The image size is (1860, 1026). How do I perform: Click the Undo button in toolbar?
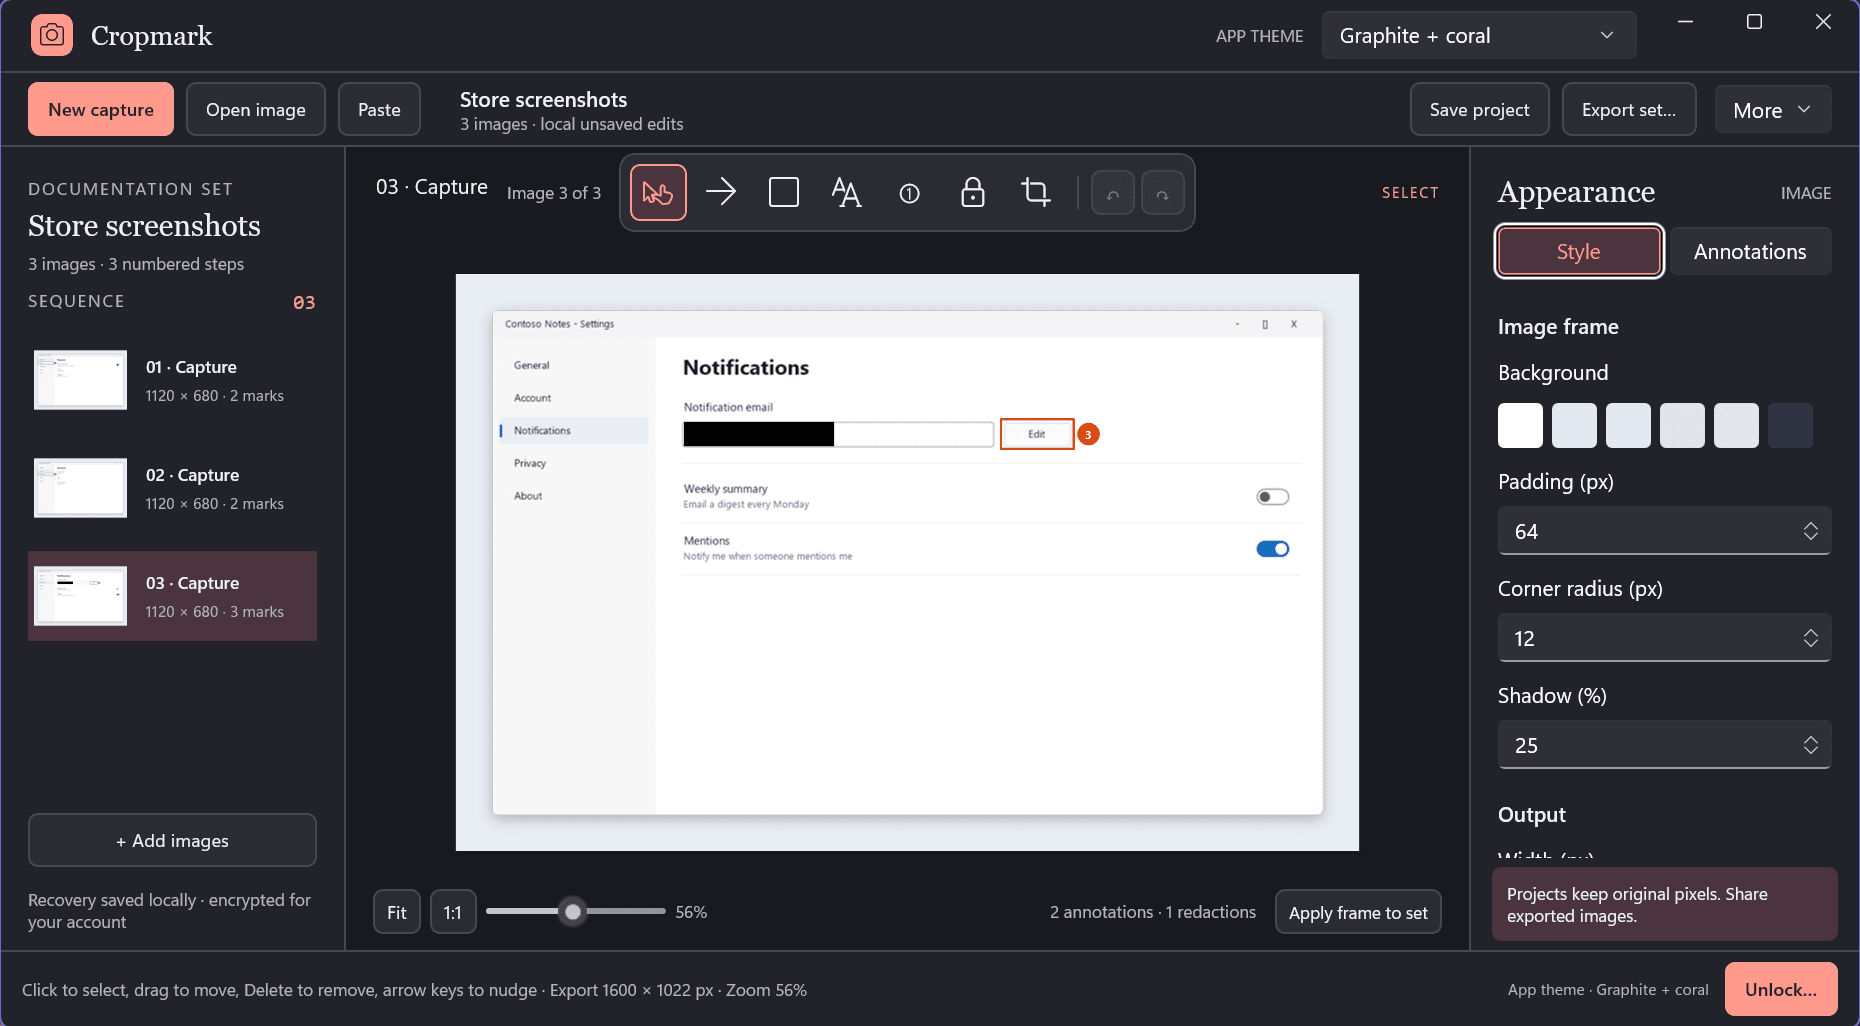(1113, 194)
